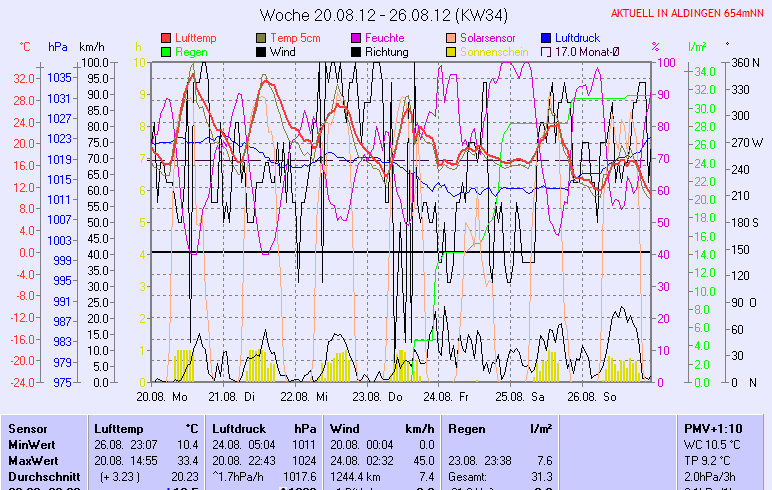The image size is (772, 490).
Task: Click the chart title Woche 20.08.12 - 26.08.12
Action: pos(368,15)
